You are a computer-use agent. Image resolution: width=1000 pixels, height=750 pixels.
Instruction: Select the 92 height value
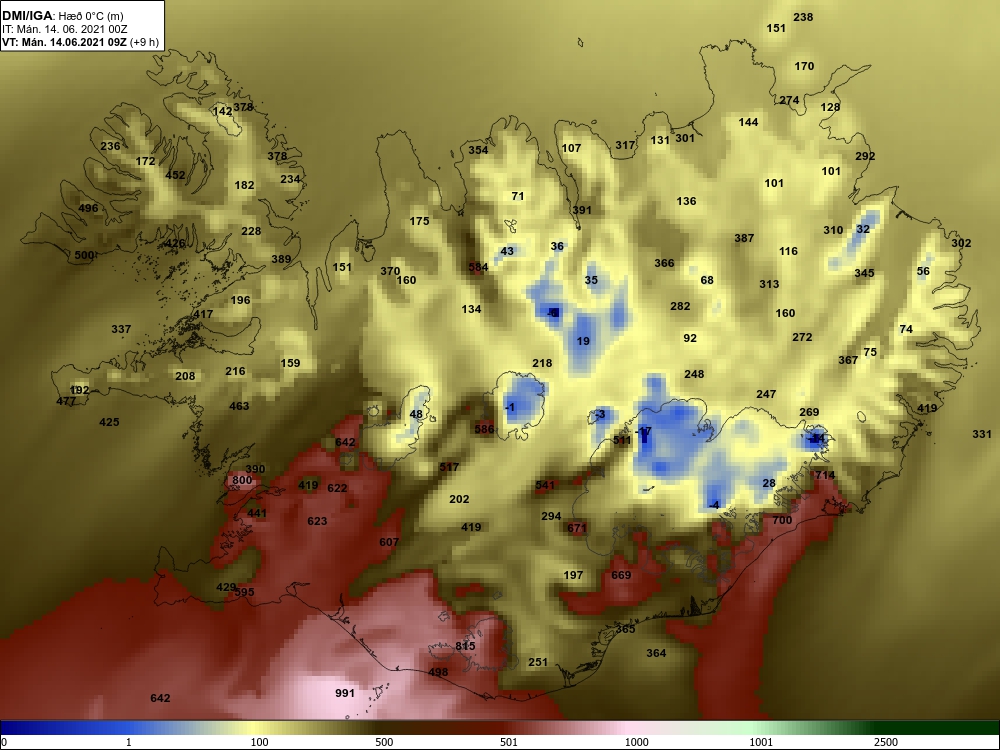pyautogui.click(x=690, y=339)
